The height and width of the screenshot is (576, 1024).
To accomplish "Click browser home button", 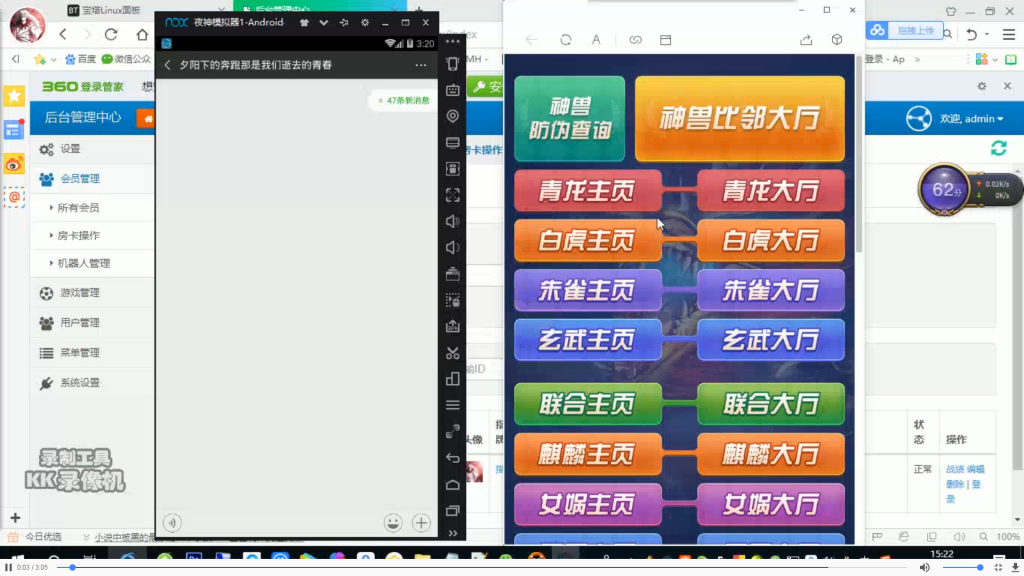I will point(142,34).
